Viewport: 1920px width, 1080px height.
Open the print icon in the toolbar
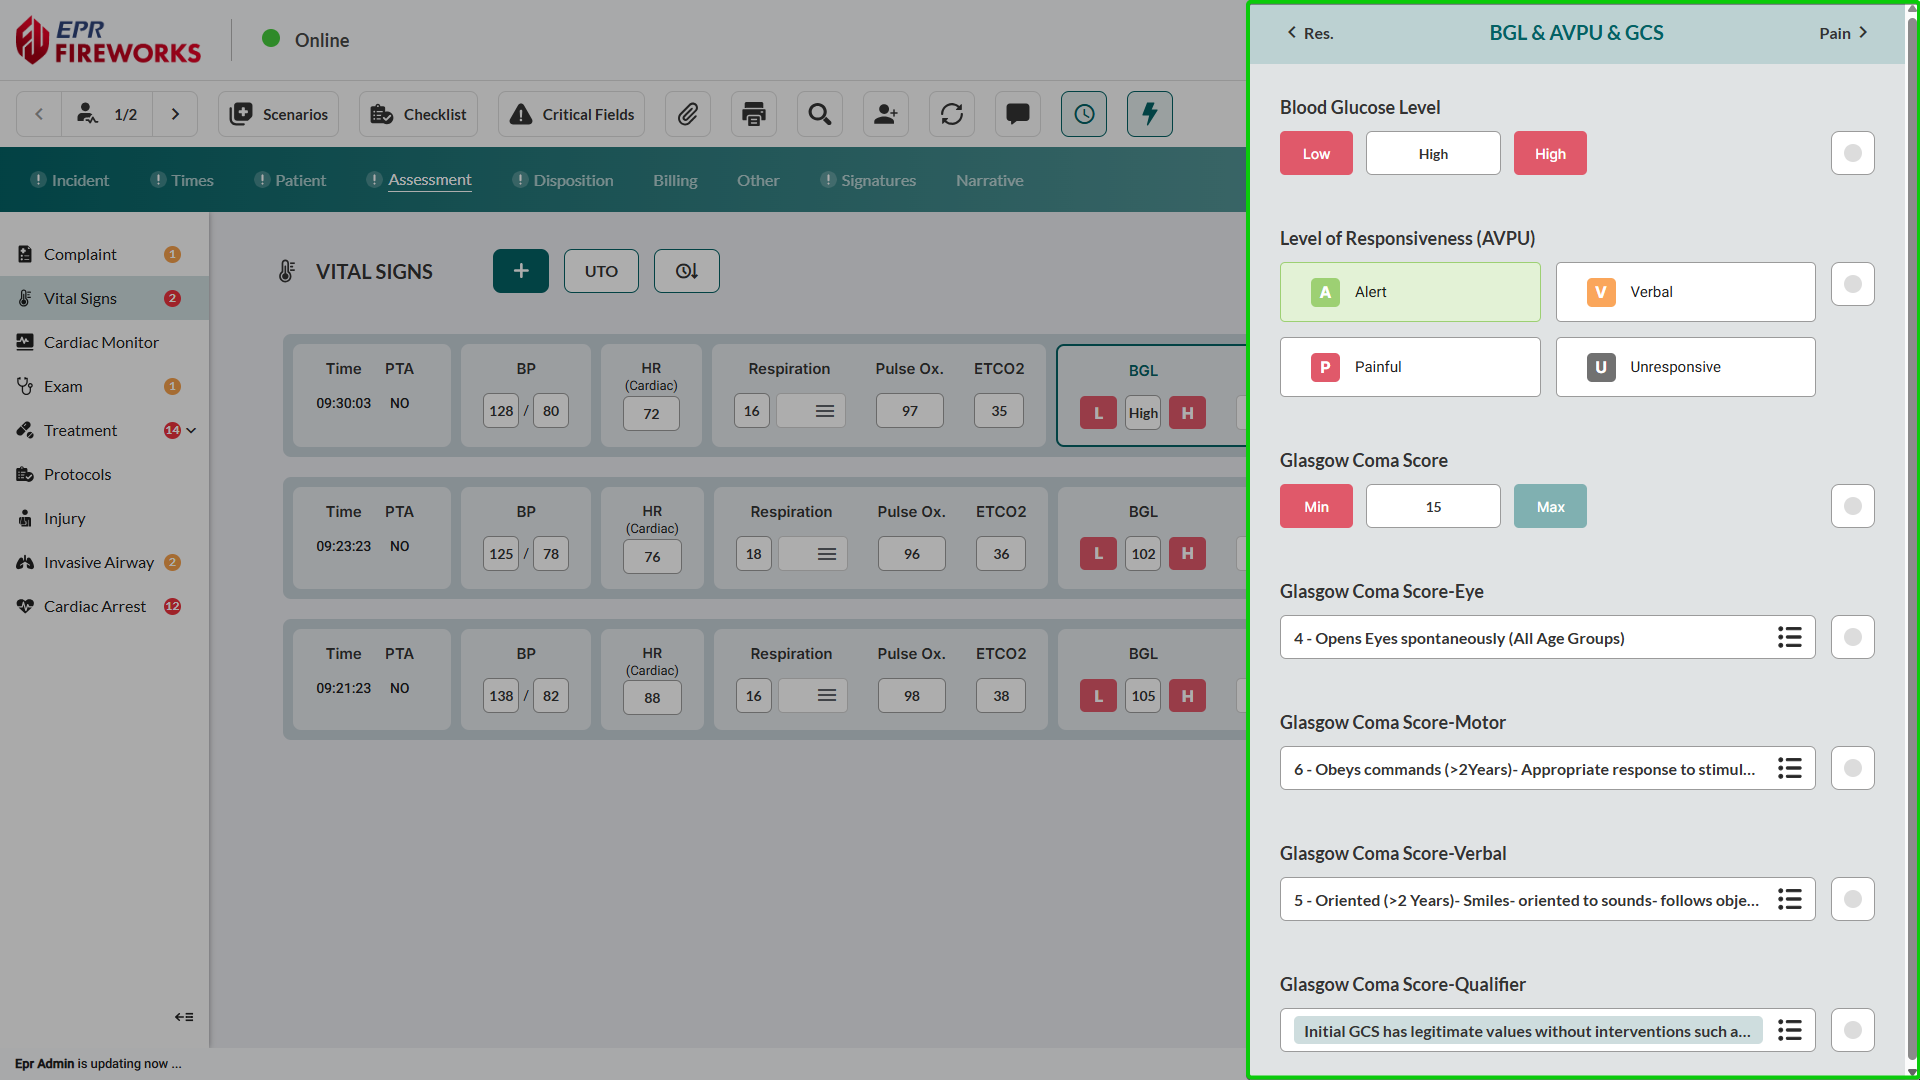click(x=753, y=114)
